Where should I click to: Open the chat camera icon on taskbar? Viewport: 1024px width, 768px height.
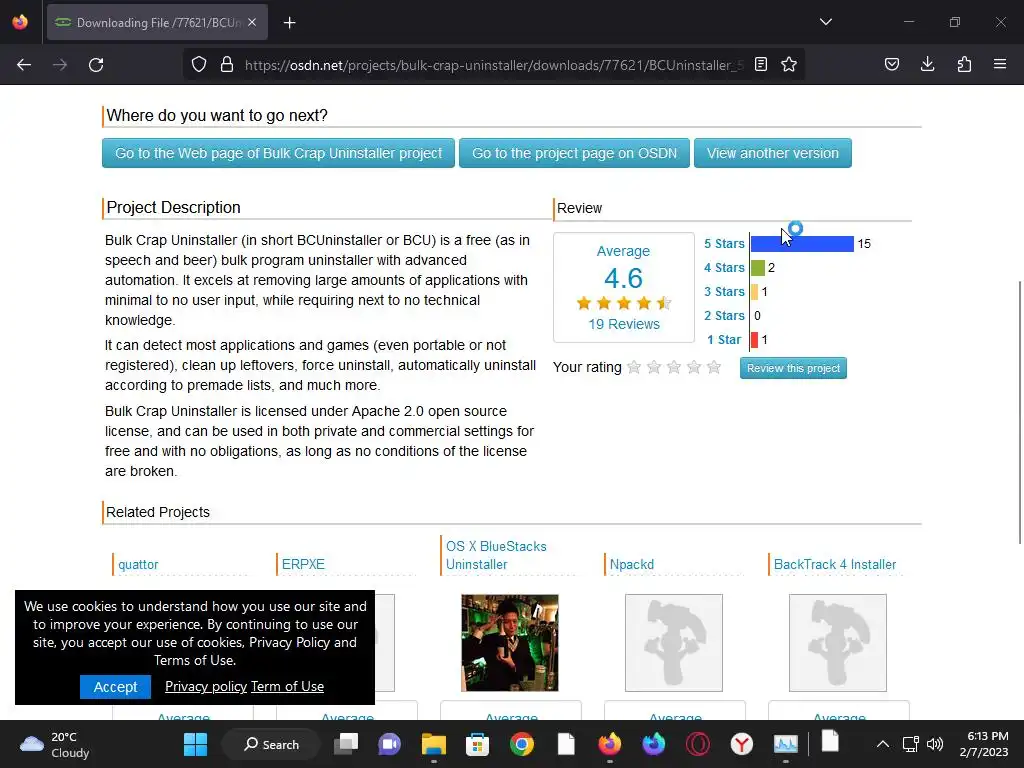(390, 744)
